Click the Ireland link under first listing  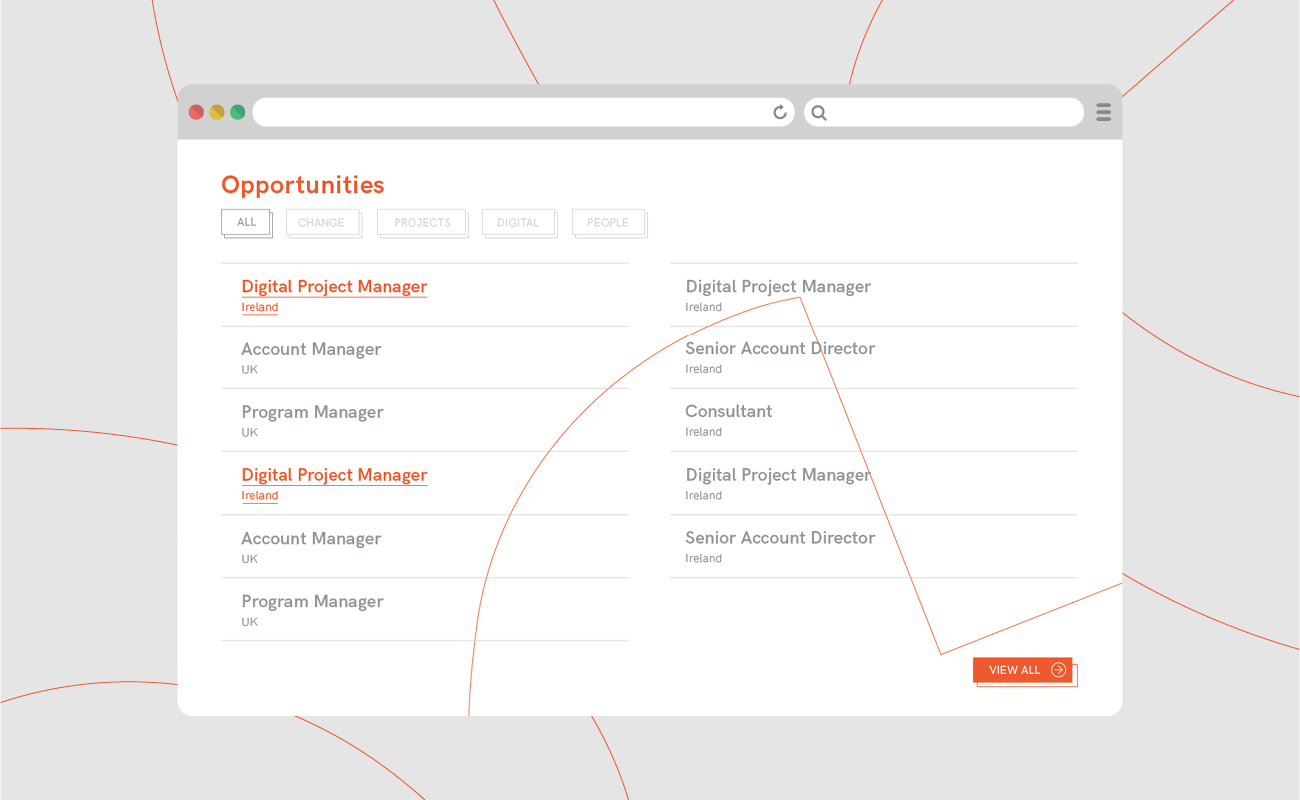[260, 308]
